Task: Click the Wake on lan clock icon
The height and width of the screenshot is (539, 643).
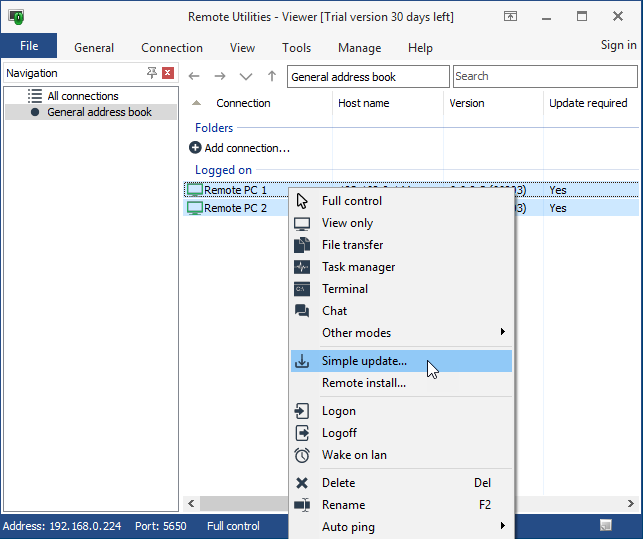Action: [302, 455]
